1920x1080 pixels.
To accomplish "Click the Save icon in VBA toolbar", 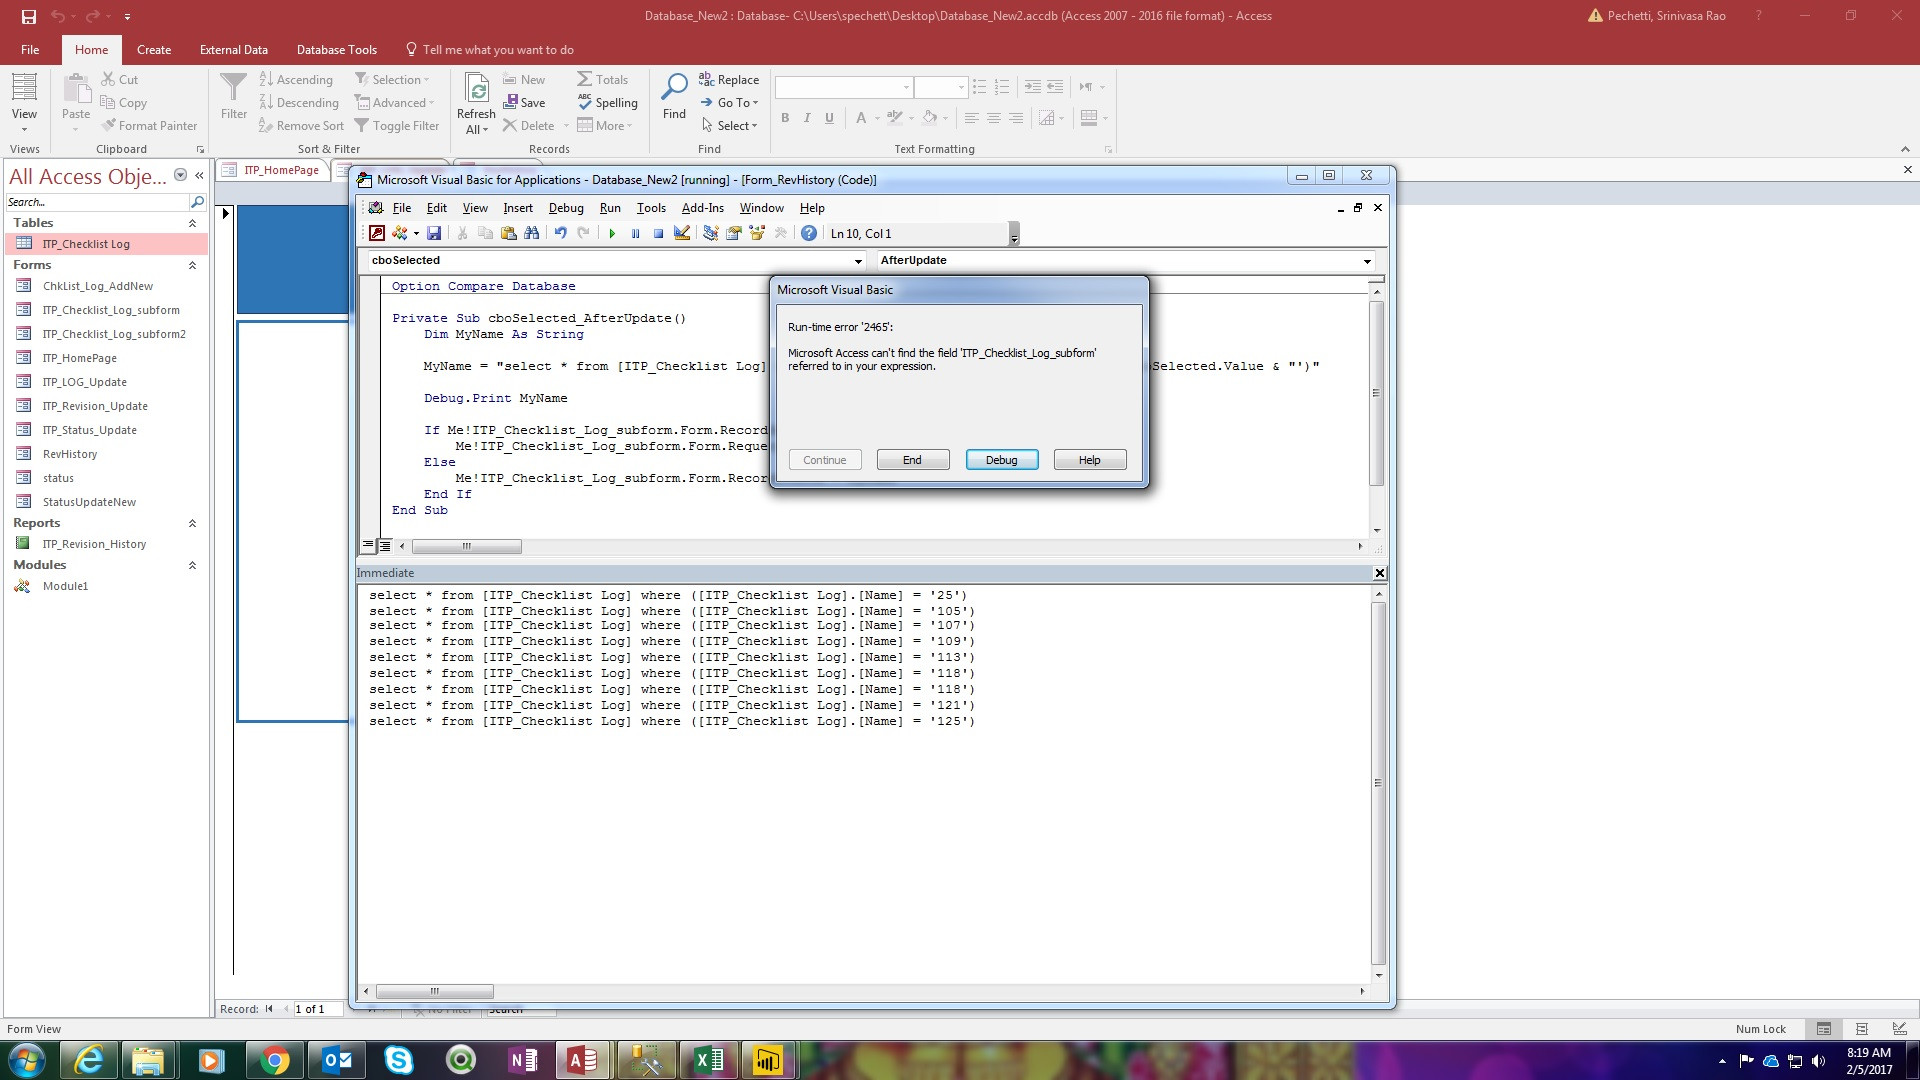I will click(434, 233).
